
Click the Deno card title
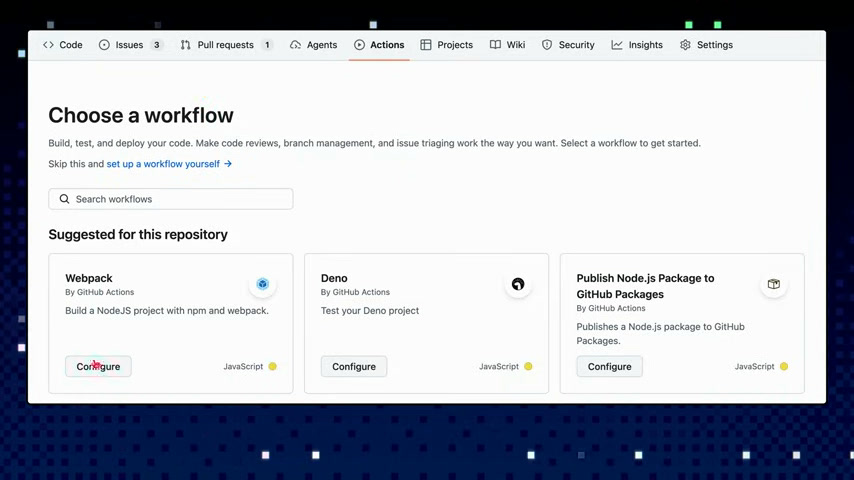coord(334,278)
